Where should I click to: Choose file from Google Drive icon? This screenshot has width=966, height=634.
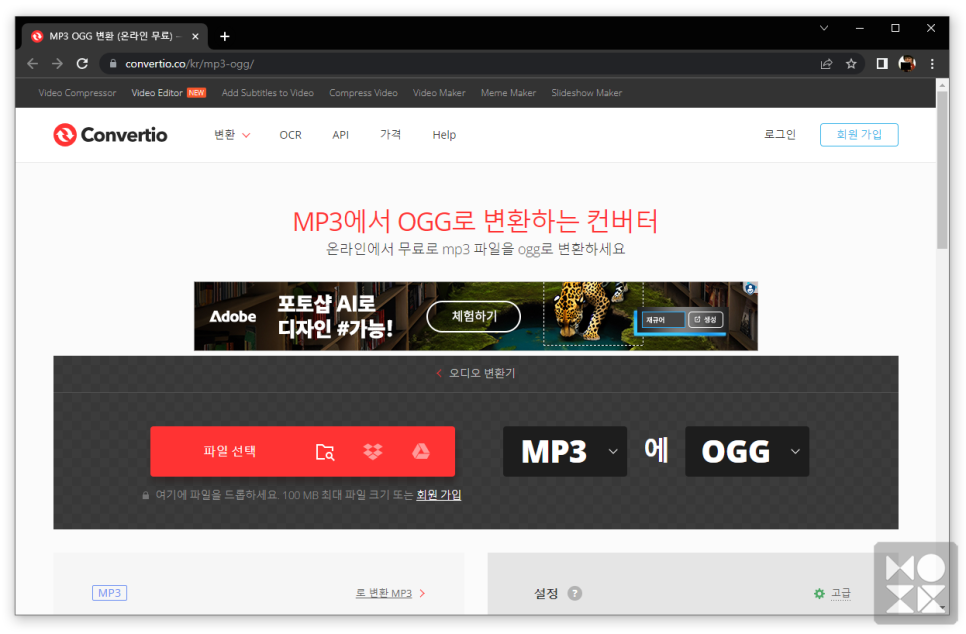pos(421,452)
